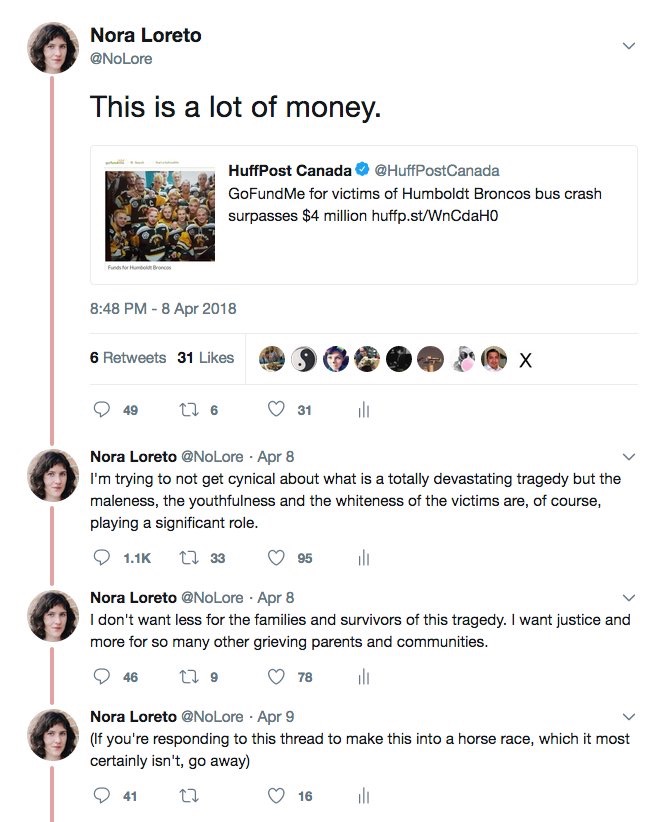Reply to the main 'This is a lot of money' tweet
This screenshot has width=664, height=822.
[101, 409]
